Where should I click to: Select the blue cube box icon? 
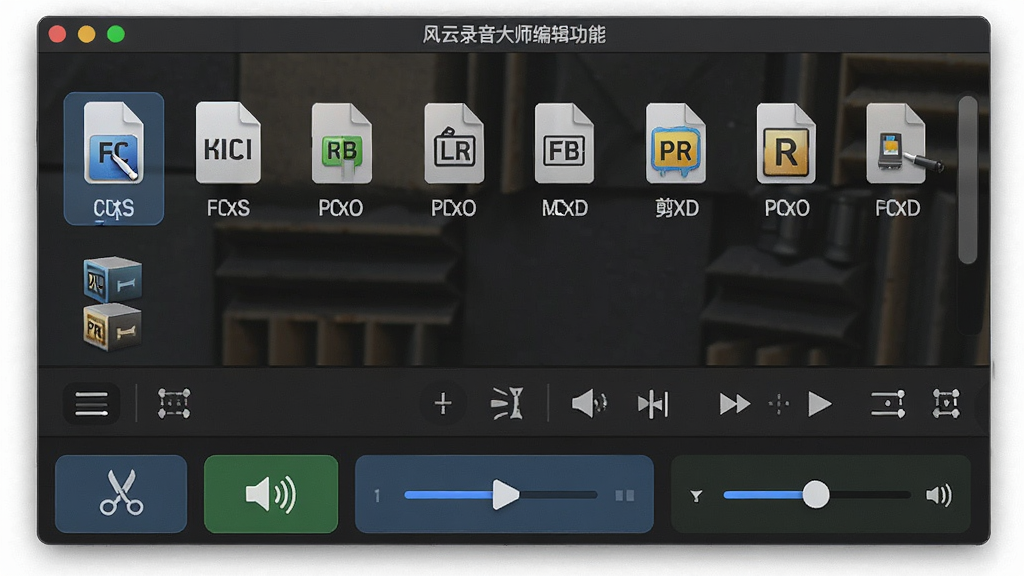click(x=112, y=280)
